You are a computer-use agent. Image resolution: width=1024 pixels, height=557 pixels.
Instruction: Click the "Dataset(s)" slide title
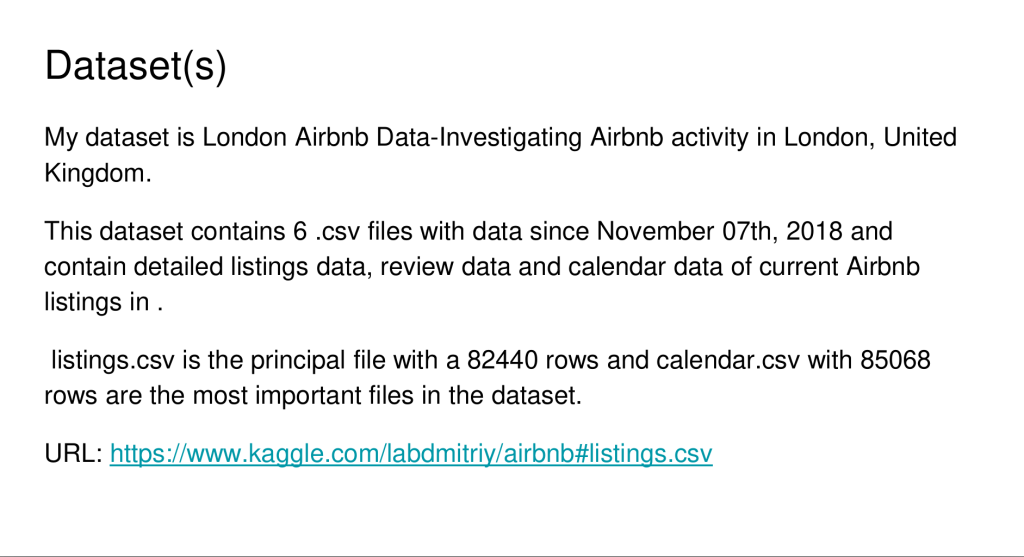tap(136, 66)
